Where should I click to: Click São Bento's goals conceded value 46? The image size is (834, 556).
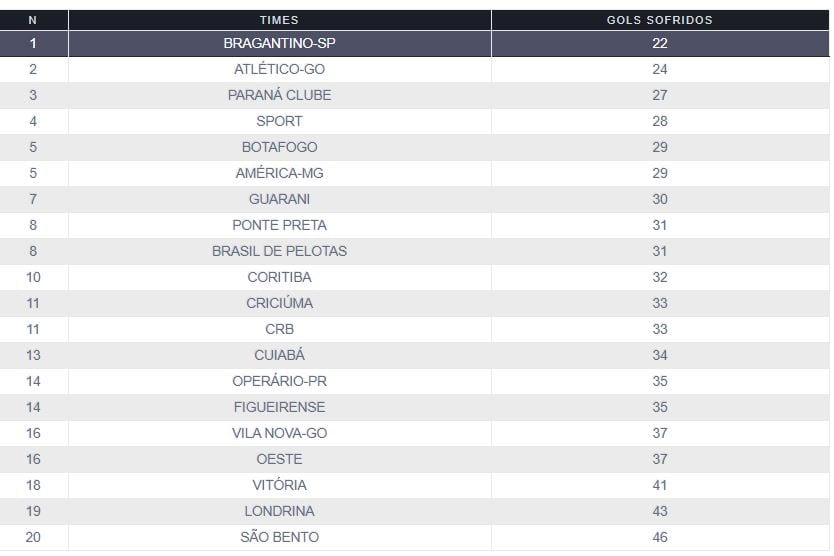[659, 538]
